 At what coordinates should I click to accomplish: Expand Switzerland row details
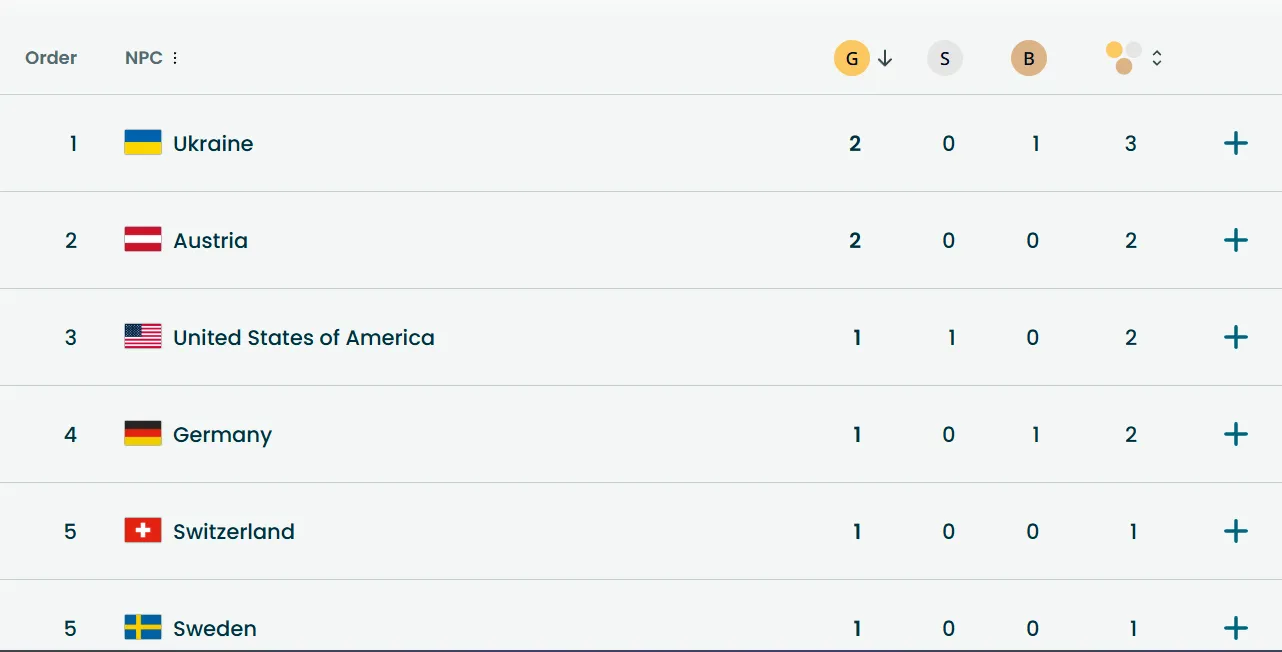point(1236,531)
